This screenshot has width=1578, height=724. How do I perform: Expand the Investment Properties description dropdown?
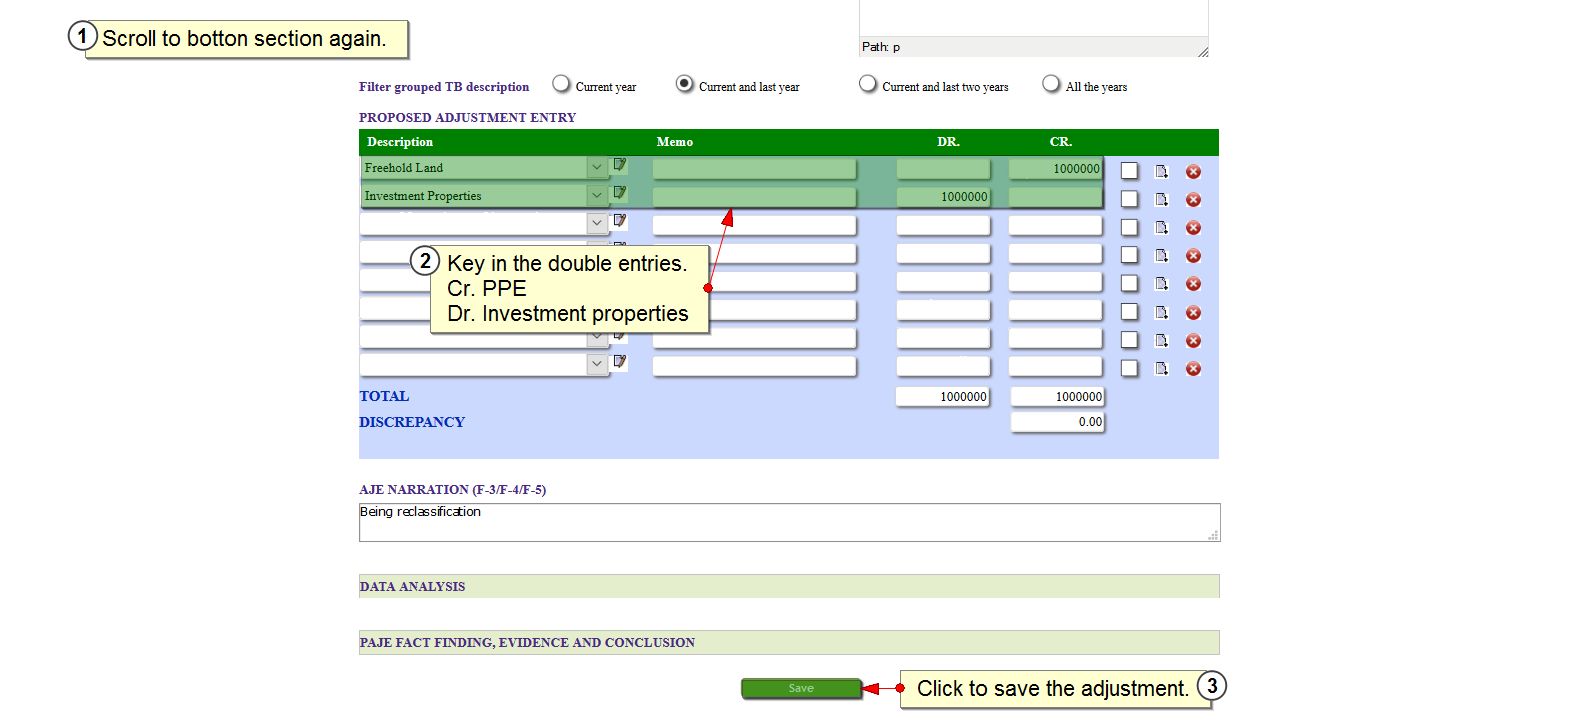tap(597, 196)
